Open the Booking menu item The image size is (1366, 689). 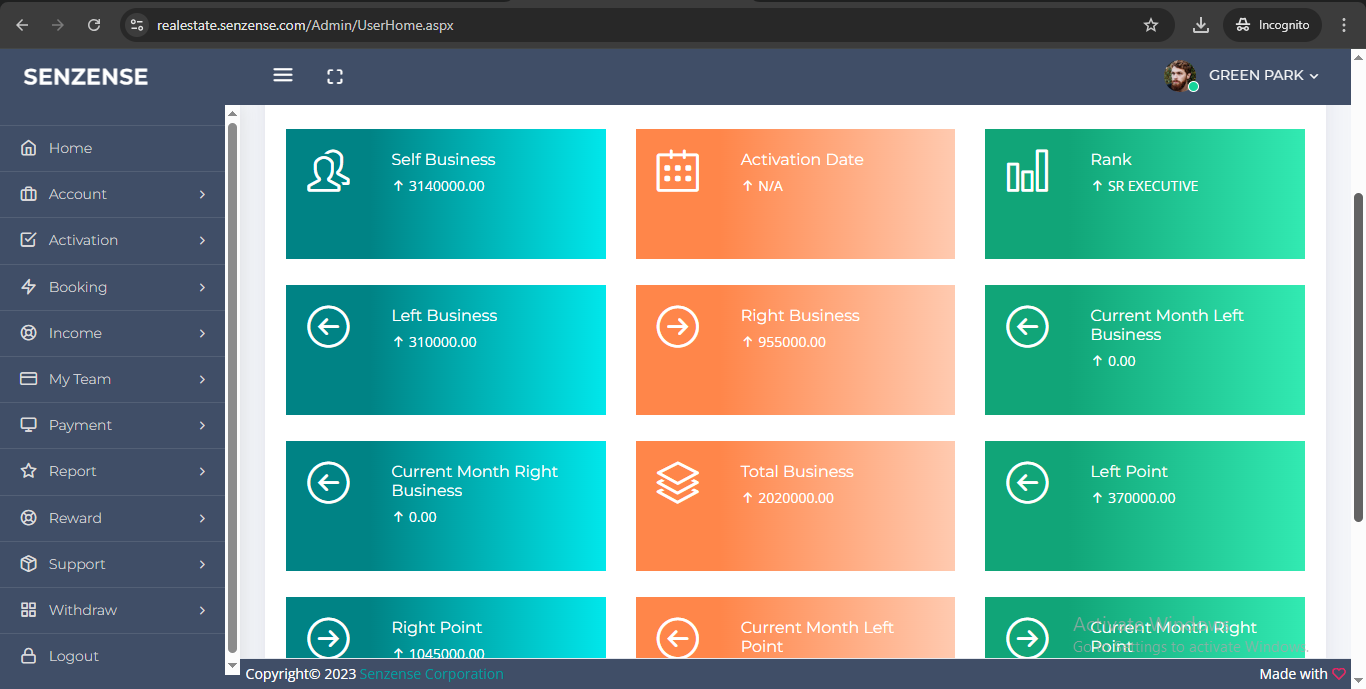[112, 287]
